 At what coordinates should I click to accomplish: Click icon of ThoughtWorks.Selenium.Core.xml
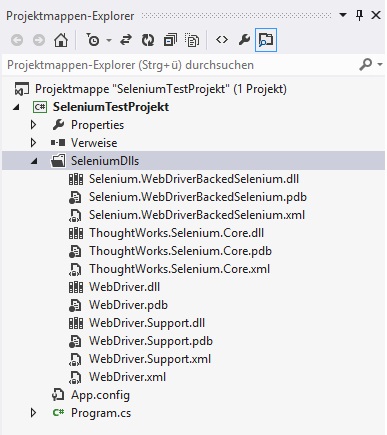pos(75,269)
